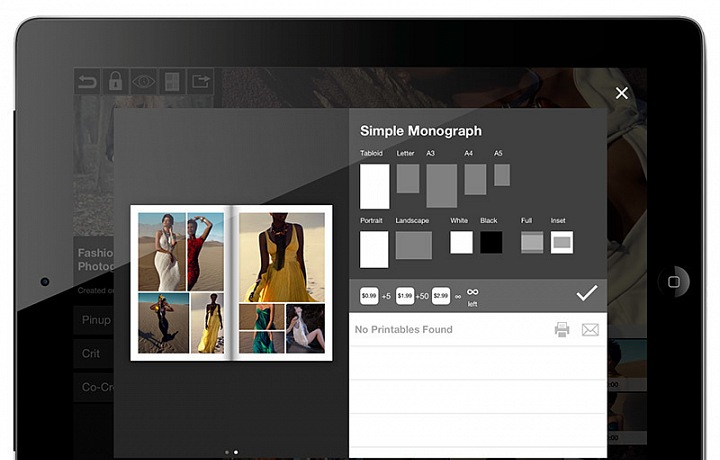Tap the yellow dress photo in preview
This screenshot has height=460, width=720.
click(282, 257)
